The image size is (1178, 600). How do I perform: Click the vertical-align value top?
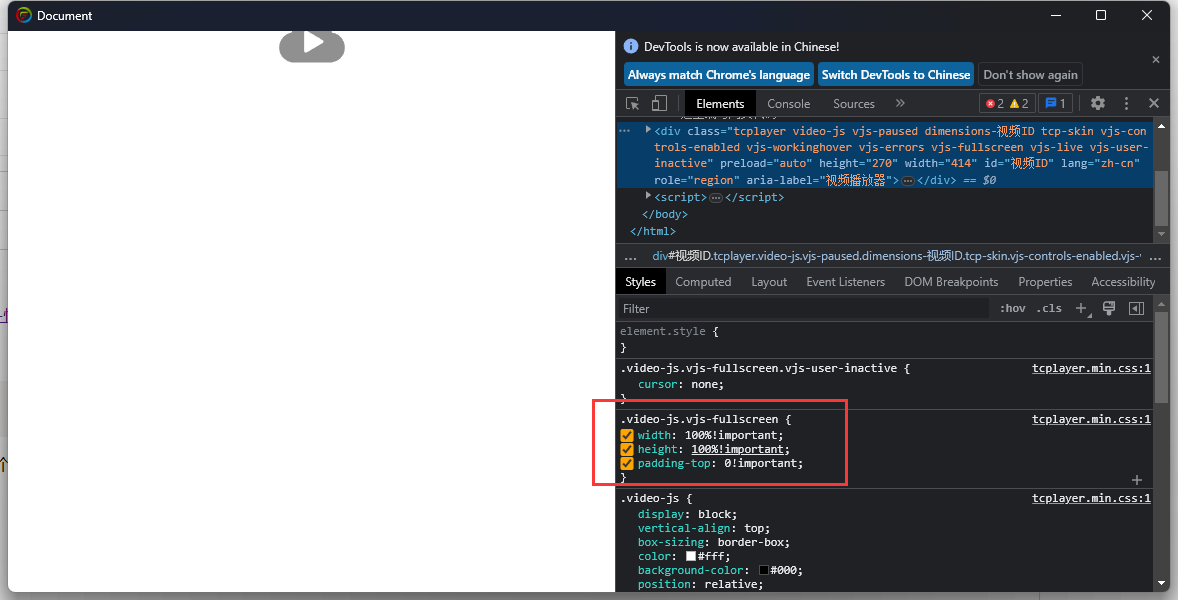click(x=754, y=529)
